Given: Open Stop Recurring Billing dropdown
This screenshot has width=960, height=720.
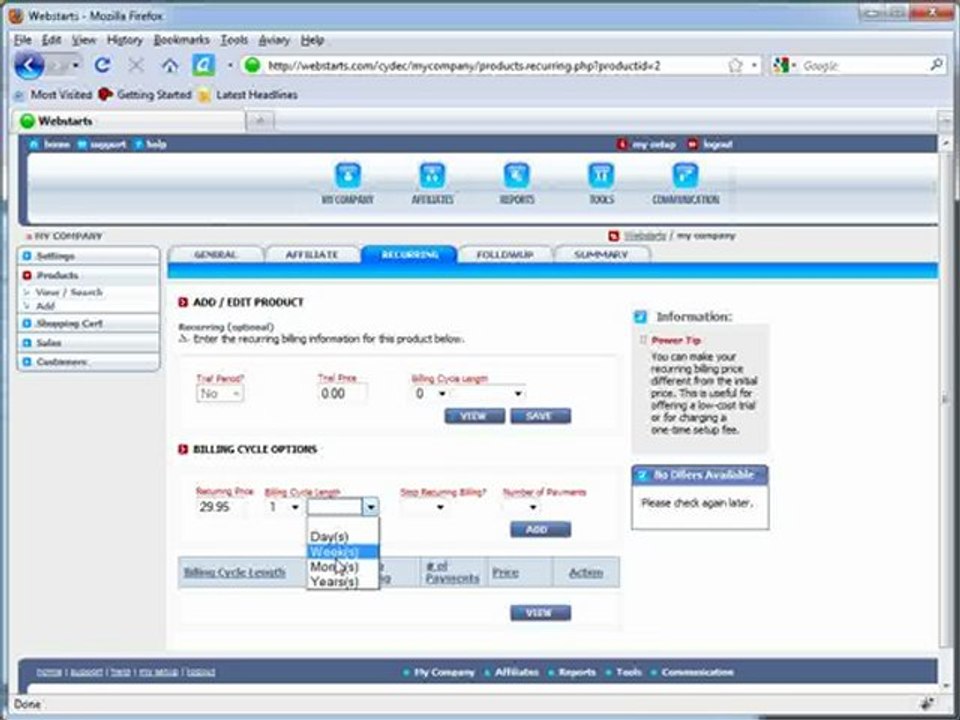Looking at the screenshot, I should coord(423,507).
